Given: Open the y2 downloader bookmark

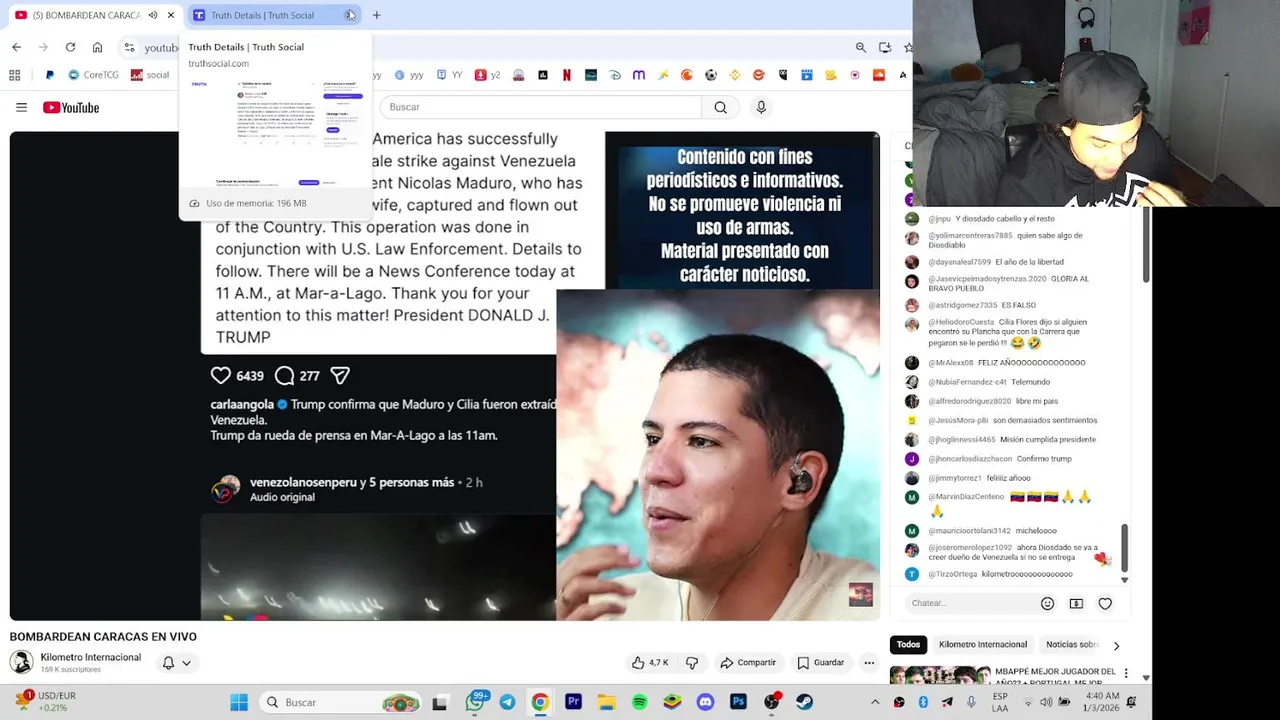Looking at the screenshot, I should coord(487,75).
